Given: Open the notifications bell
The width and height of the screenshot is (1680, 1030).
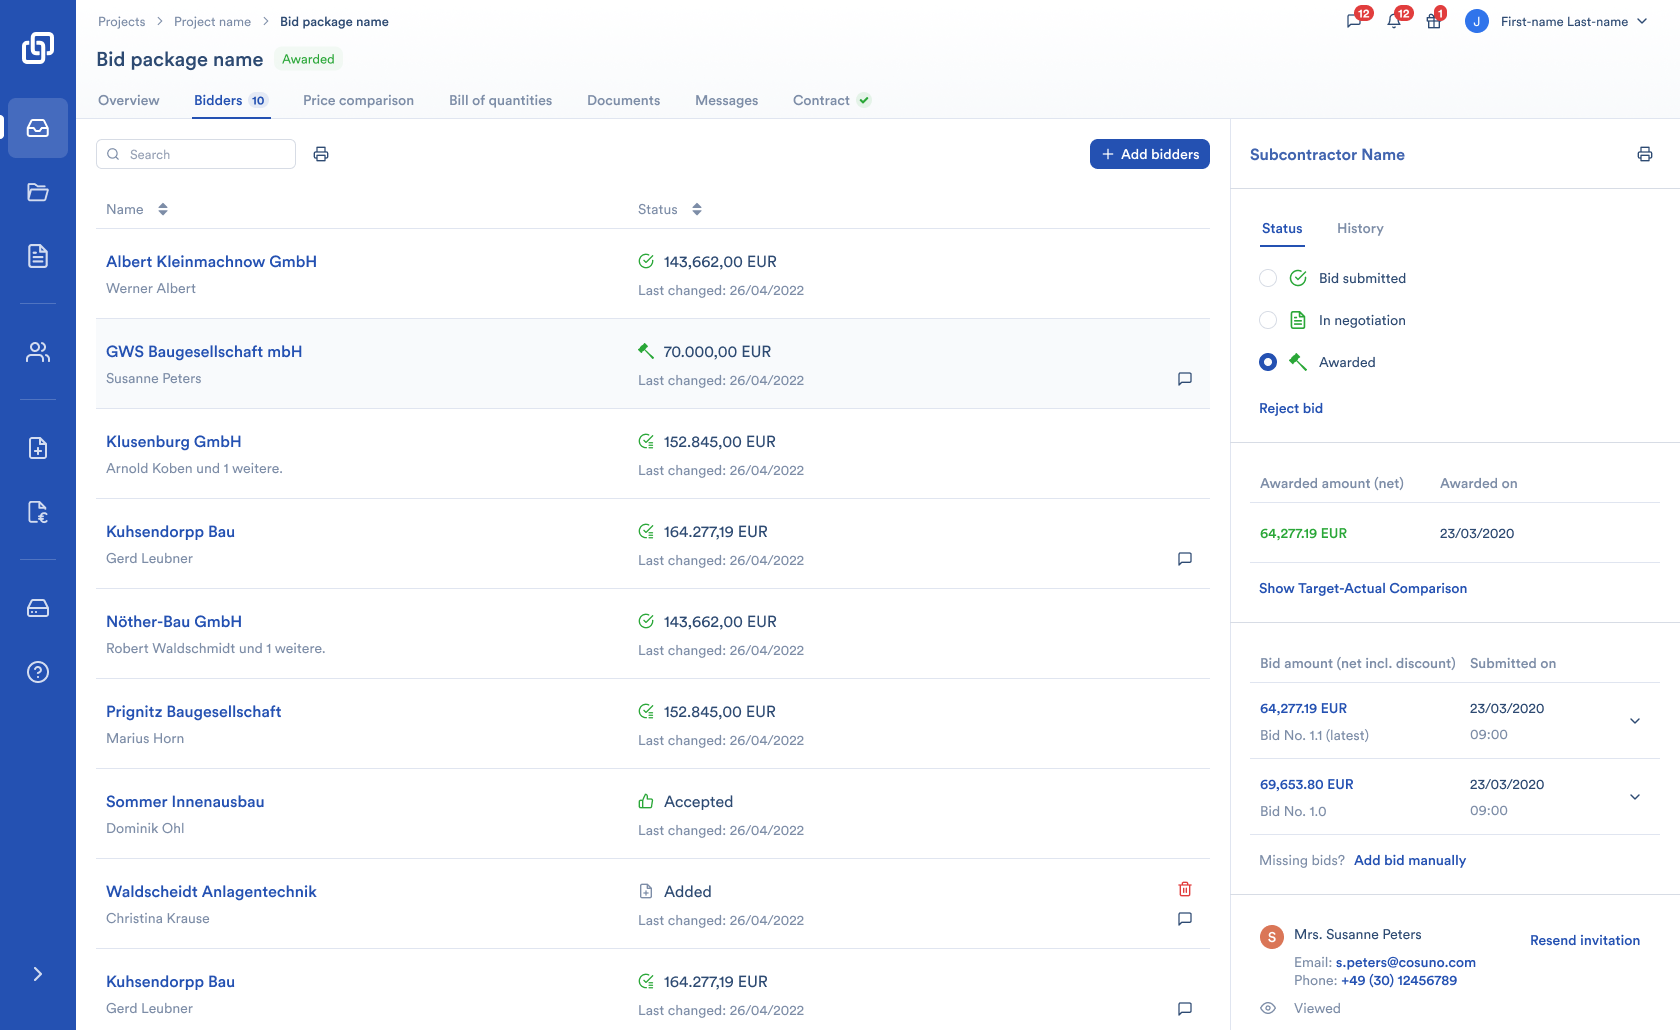Looking at the screenshot, I should pyautogui.click(x=1394, y=21).
